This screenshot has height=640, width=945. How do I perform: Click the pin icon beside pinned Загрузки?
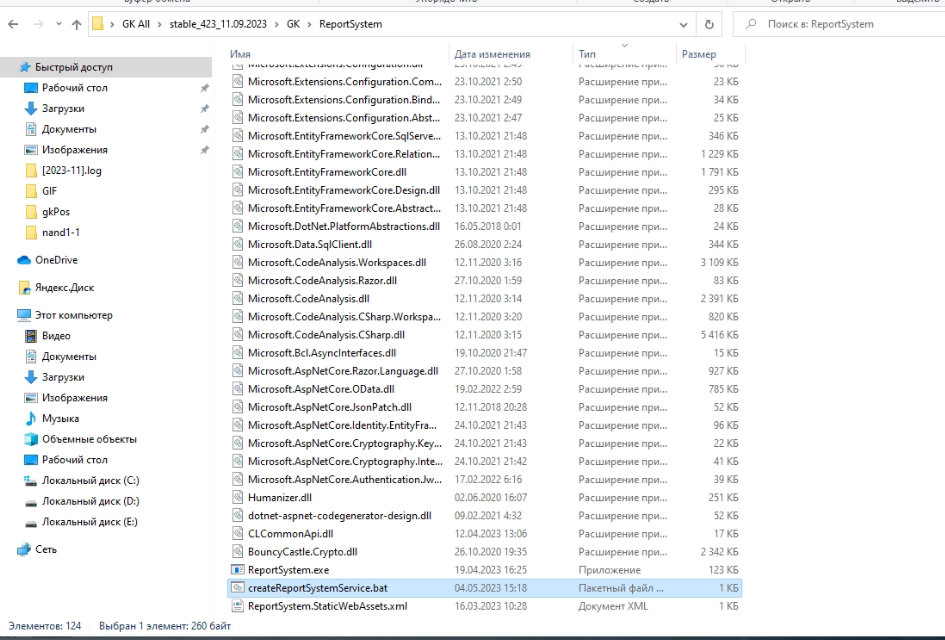click(204, 108)
